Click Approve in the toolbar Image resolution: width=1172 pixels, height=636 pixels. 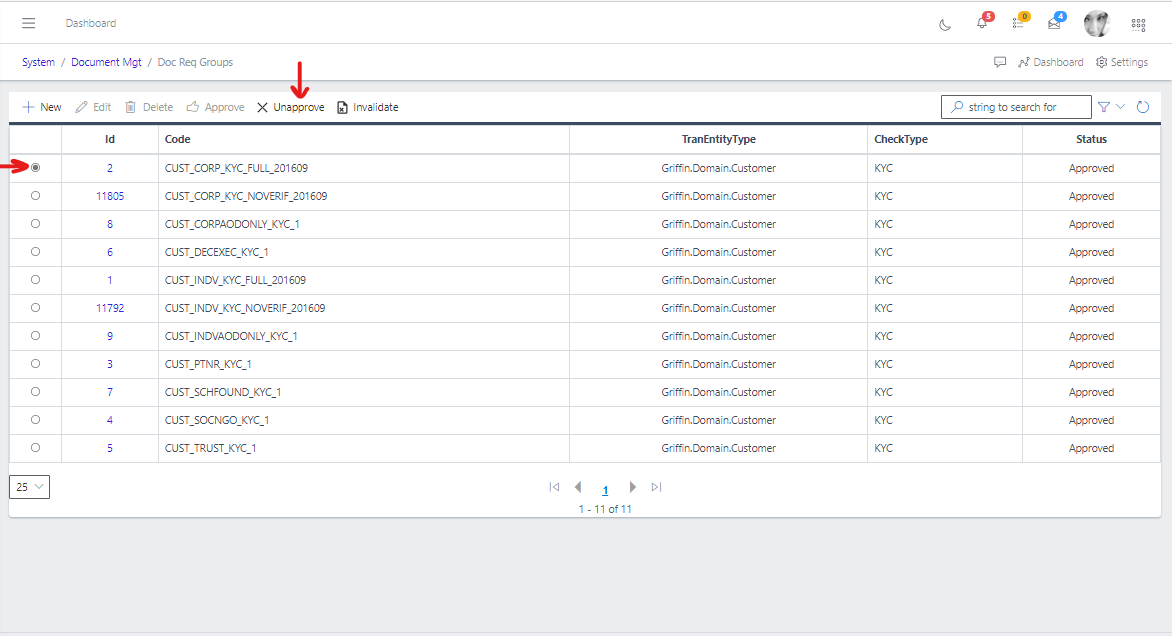click(x=215, y=107)
